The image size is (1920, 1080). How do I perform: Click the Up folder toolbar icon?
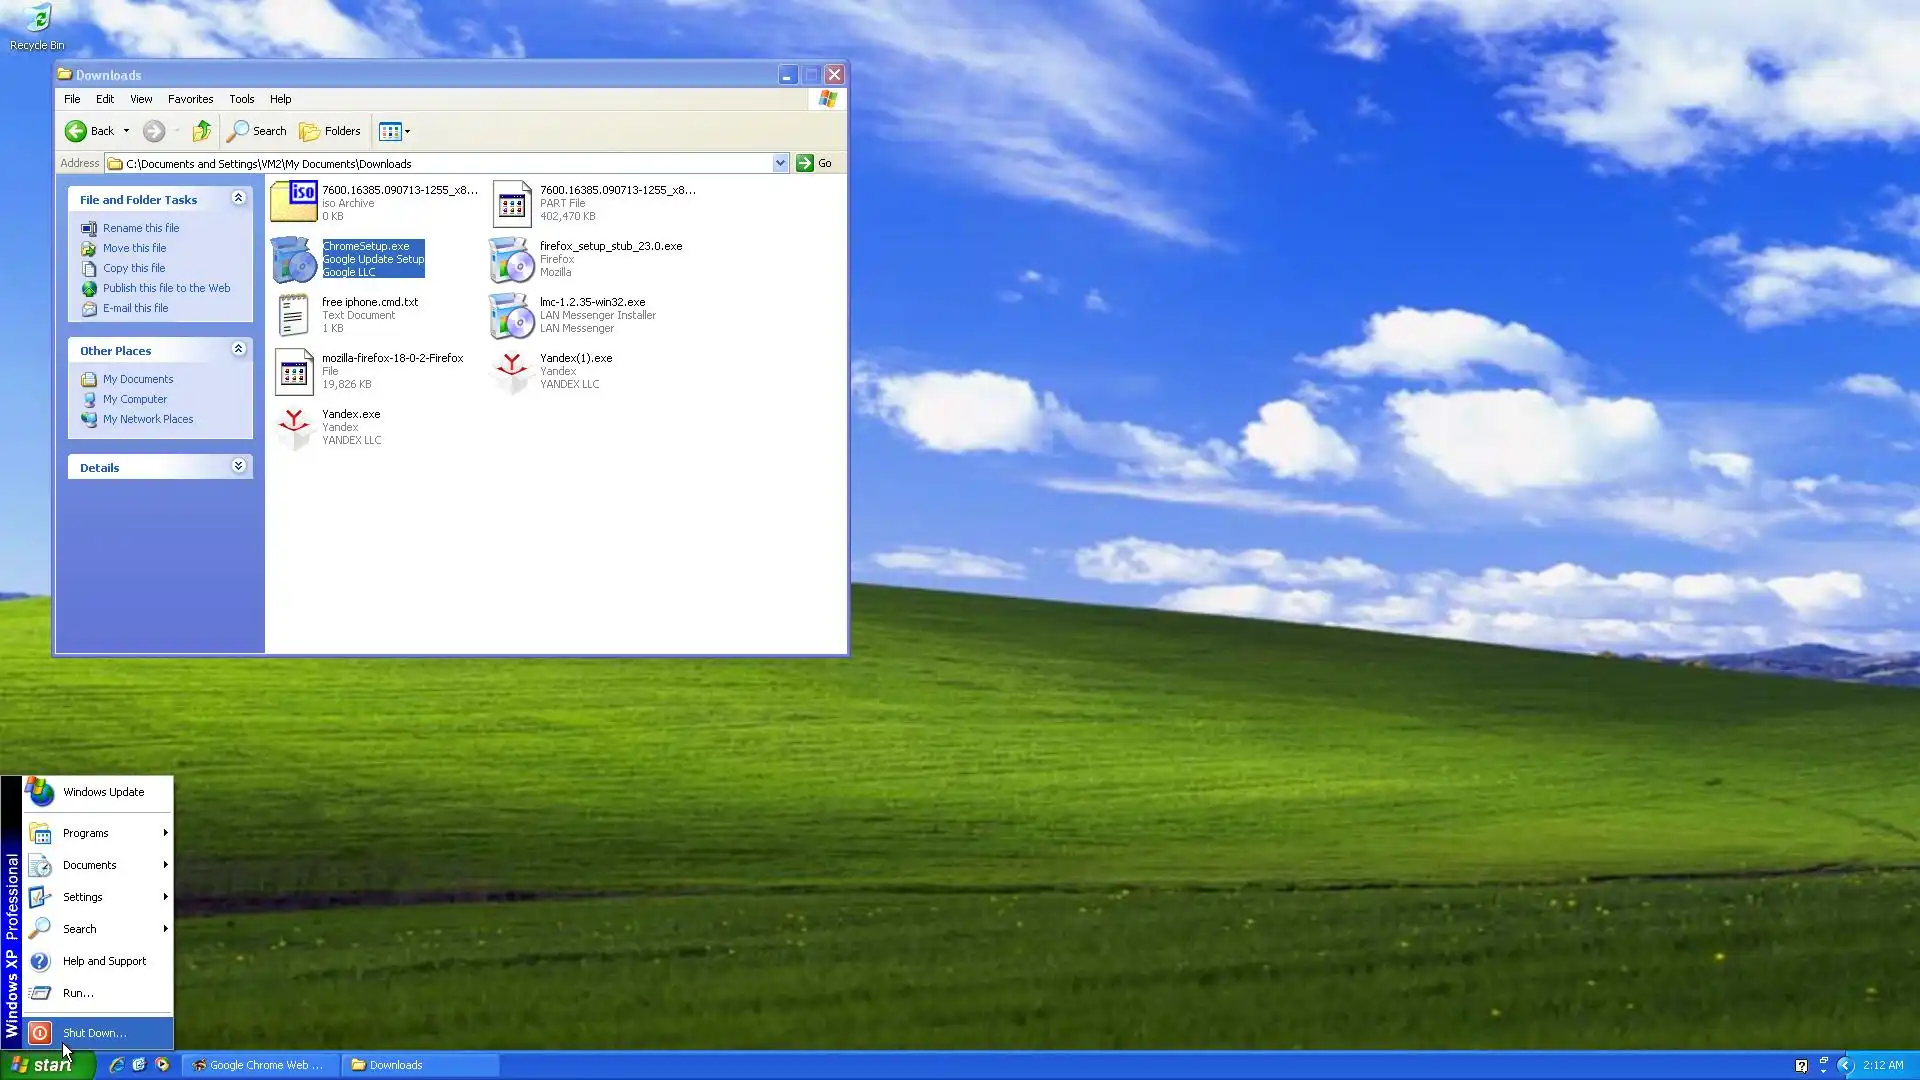coord(202,131)
